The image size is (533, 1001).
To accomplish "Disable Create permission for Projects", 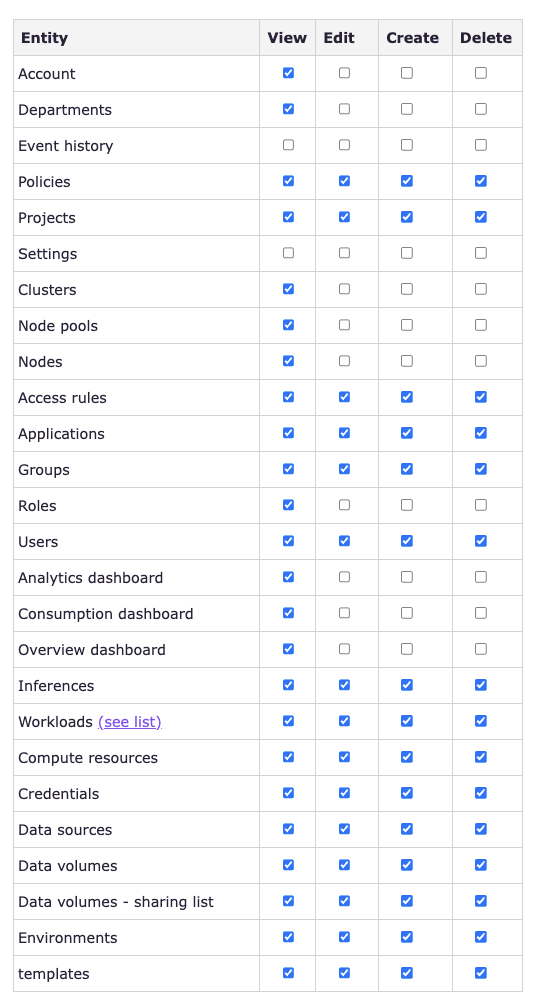I will coord(407,217).
